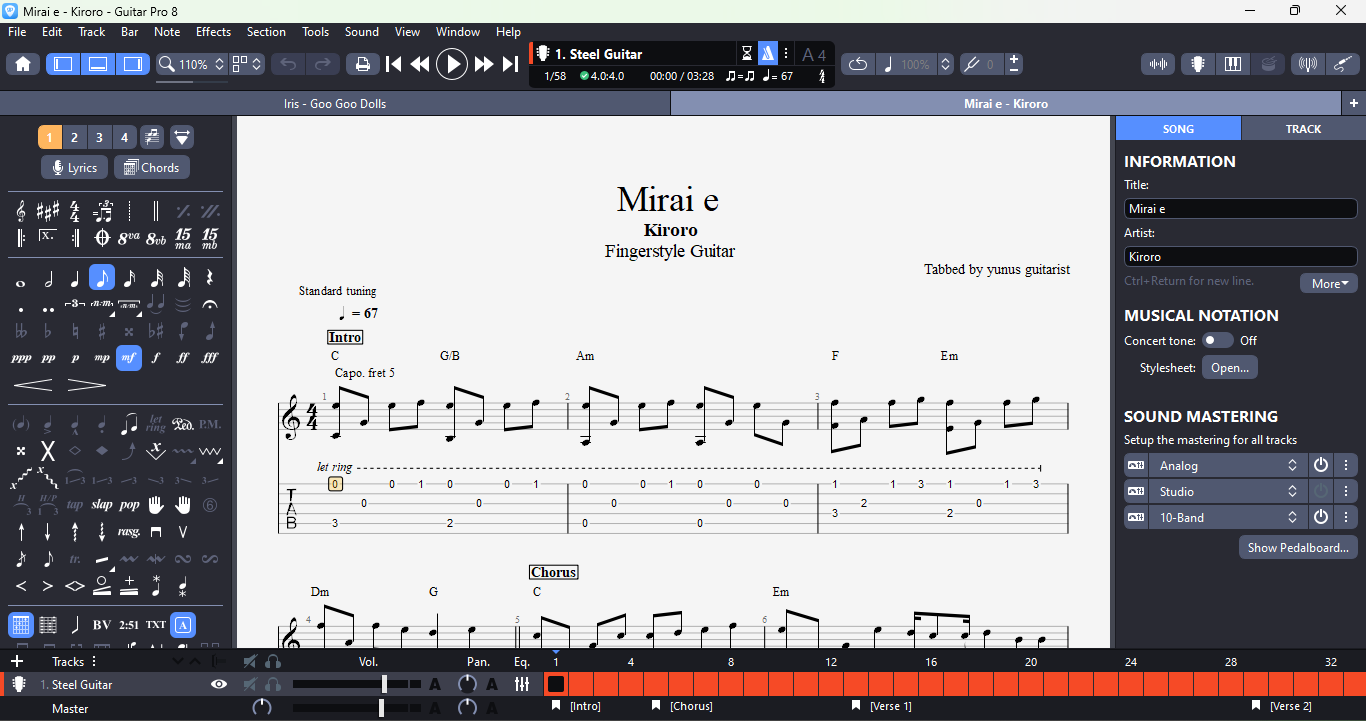Add an 8va octave marking
The width and height of the screenshot is (1366, 721).
[129, 238]
